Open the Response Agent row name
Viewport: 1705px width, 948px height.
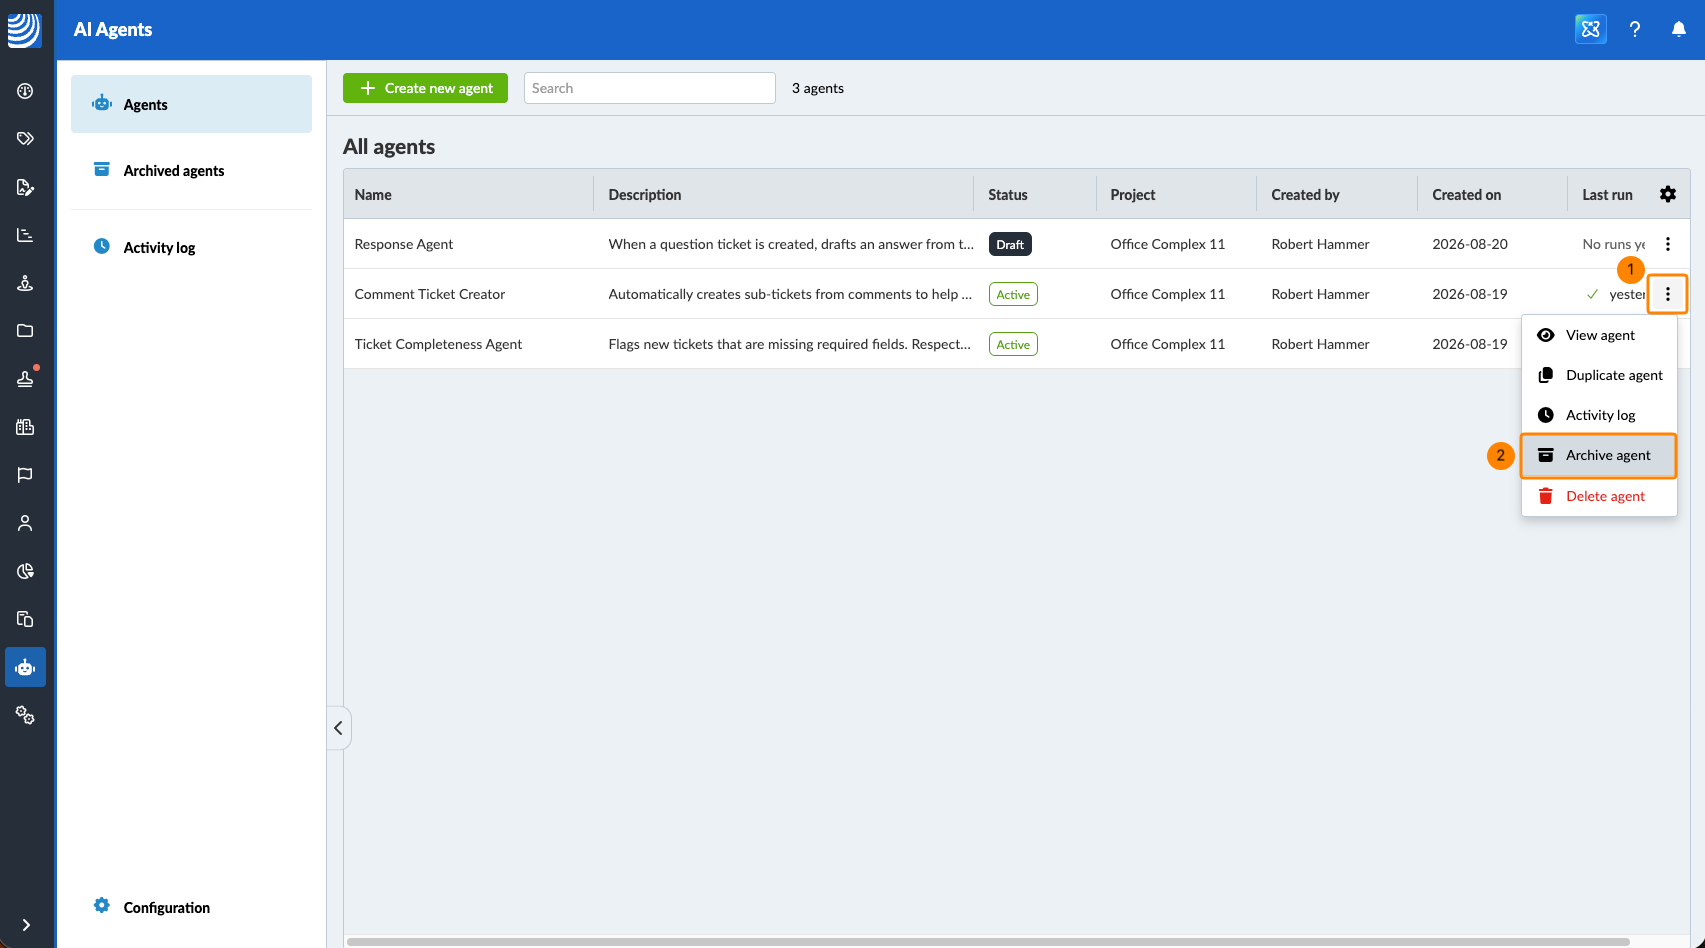tap(404, 244)
